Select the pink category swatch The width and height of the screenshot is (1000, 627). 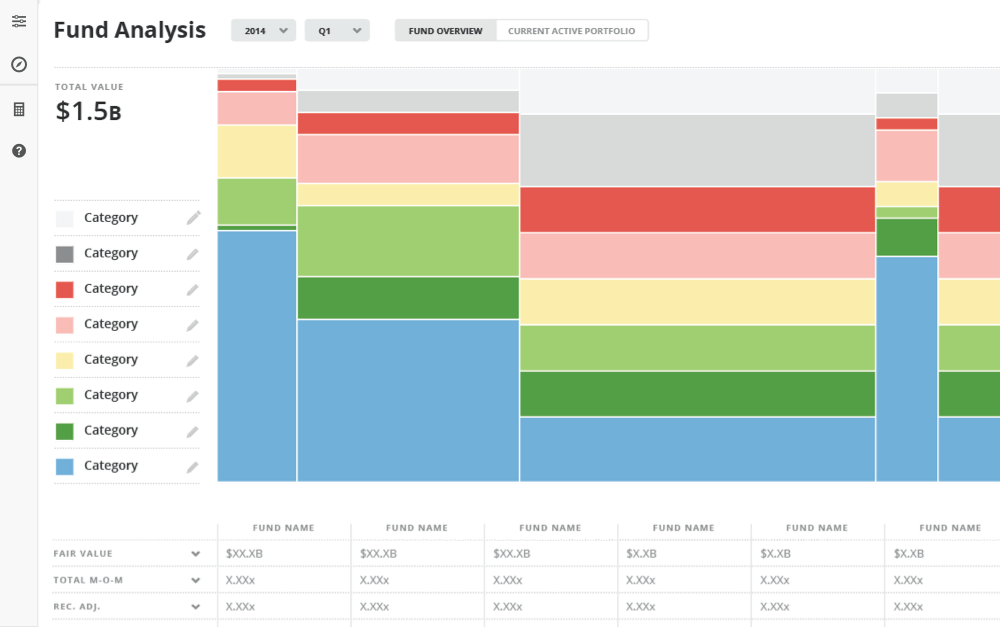click(x=64, y=325)
